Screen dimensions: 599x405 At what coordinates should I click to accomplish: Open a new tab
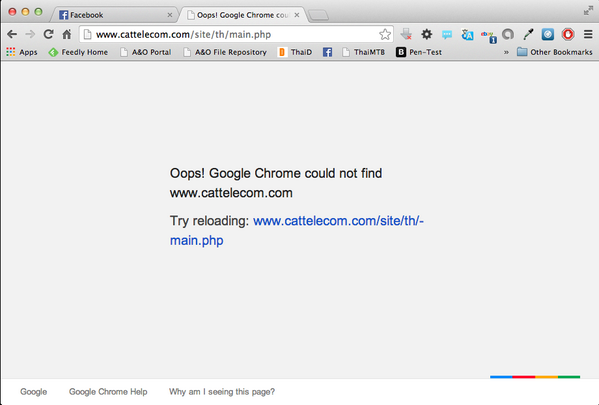pyautogui.click(x=318, y=15)
